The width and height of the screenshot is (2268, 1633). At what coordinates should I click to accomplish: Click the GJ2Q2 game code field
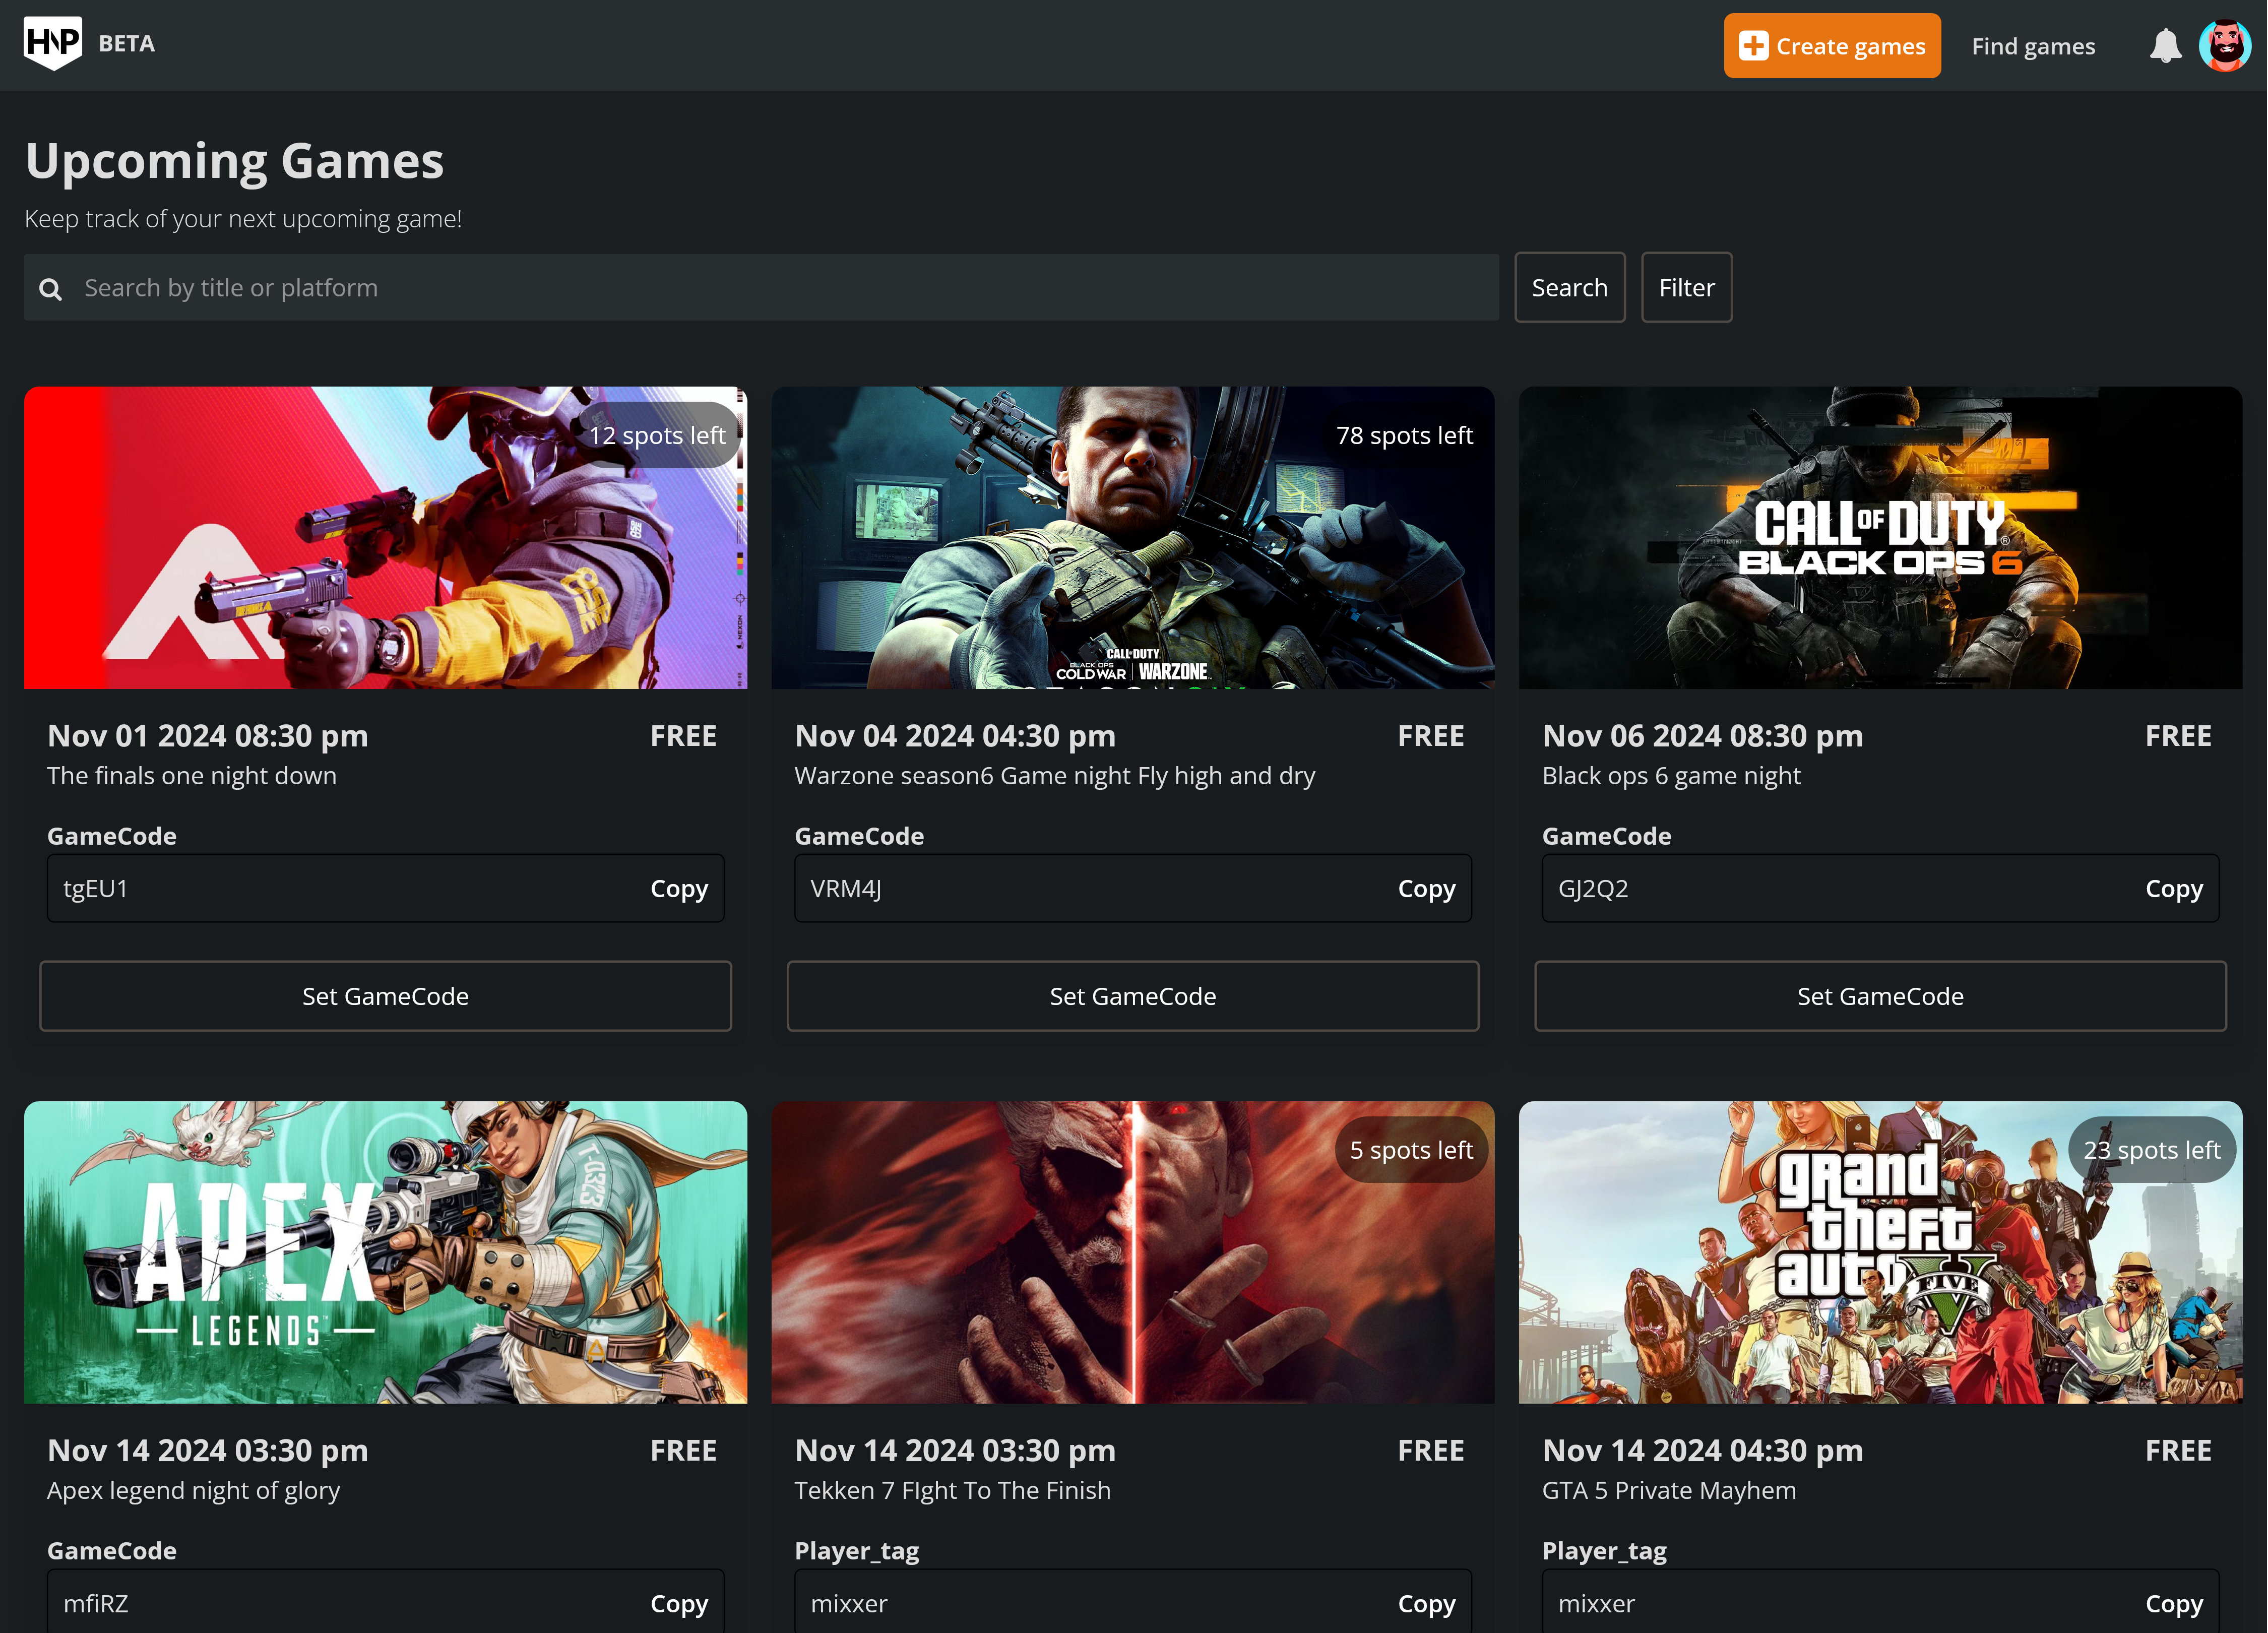coord(1880,888)
